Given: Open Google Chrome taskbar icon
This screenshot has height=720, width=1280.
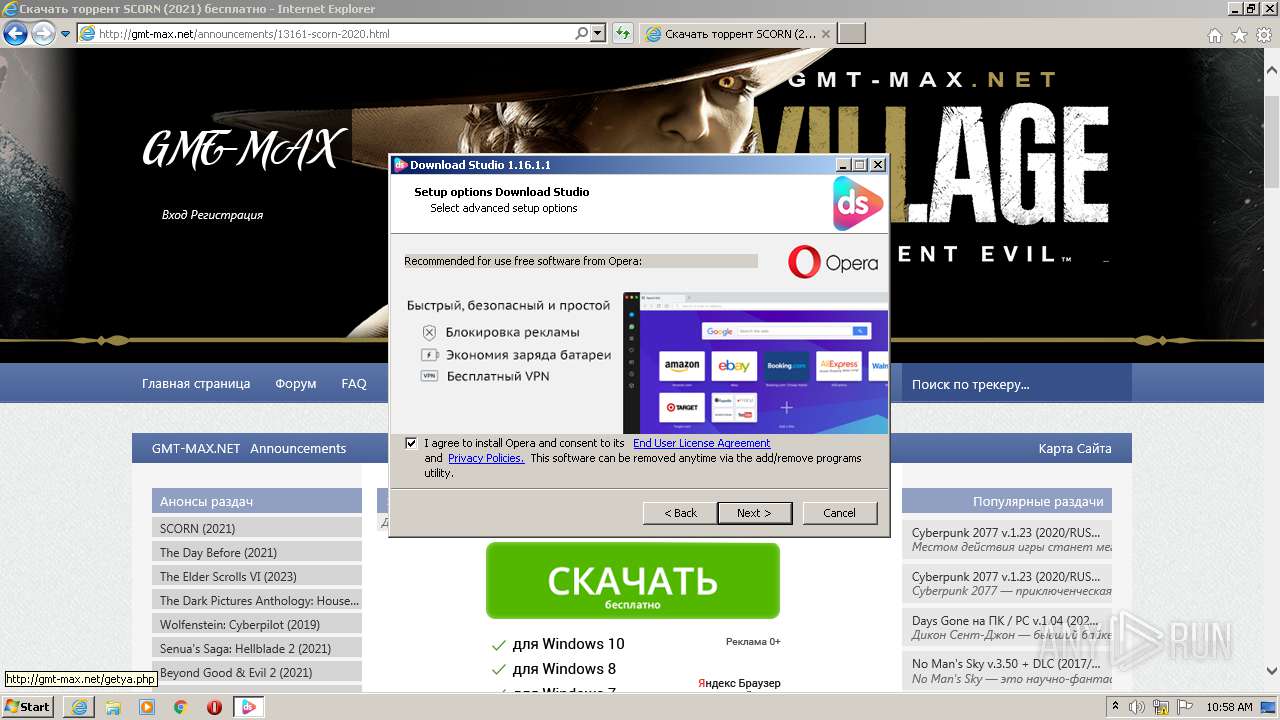Looking at the screenshot, I should [x=180, y=707].
